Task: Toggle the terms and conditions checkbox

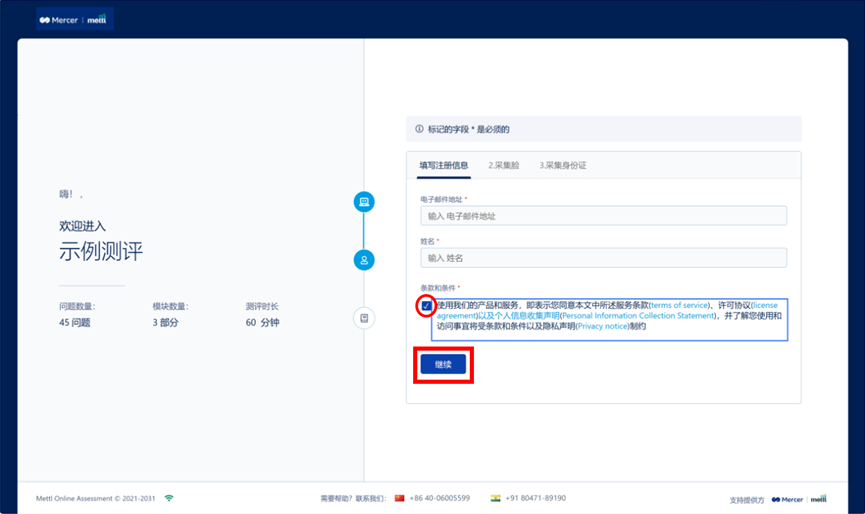Action: (x=426, y=305)
